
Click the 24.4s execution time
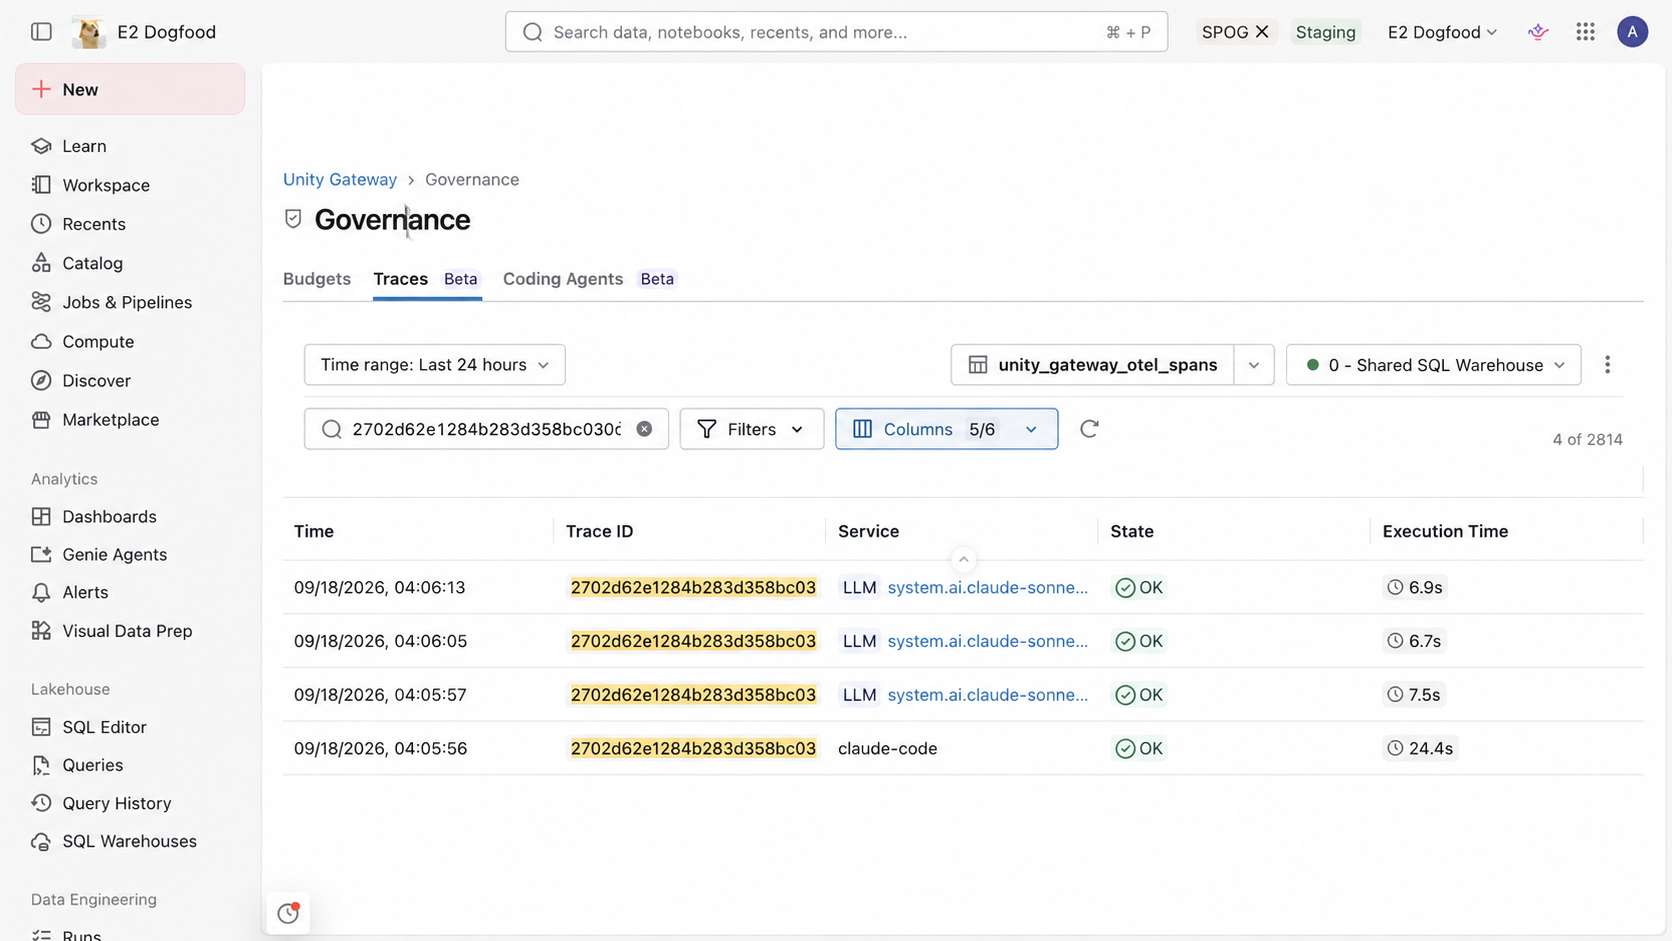1420,748
